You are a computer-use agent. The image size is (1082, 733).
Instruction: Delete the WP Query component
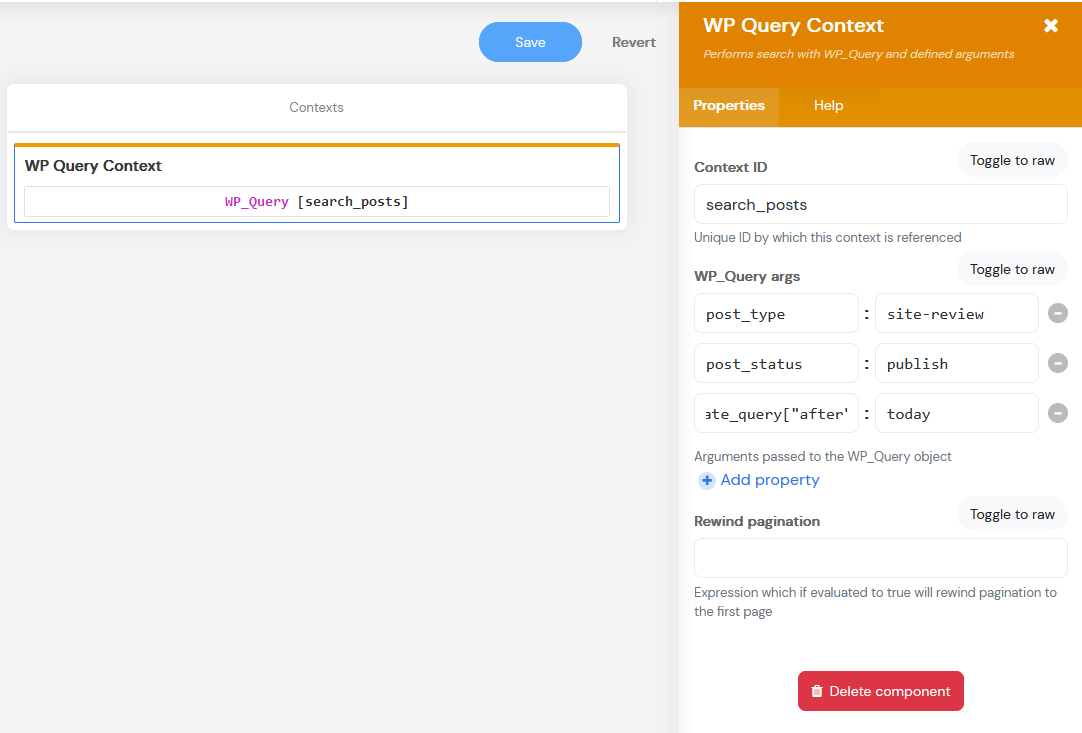pos(880,691)
